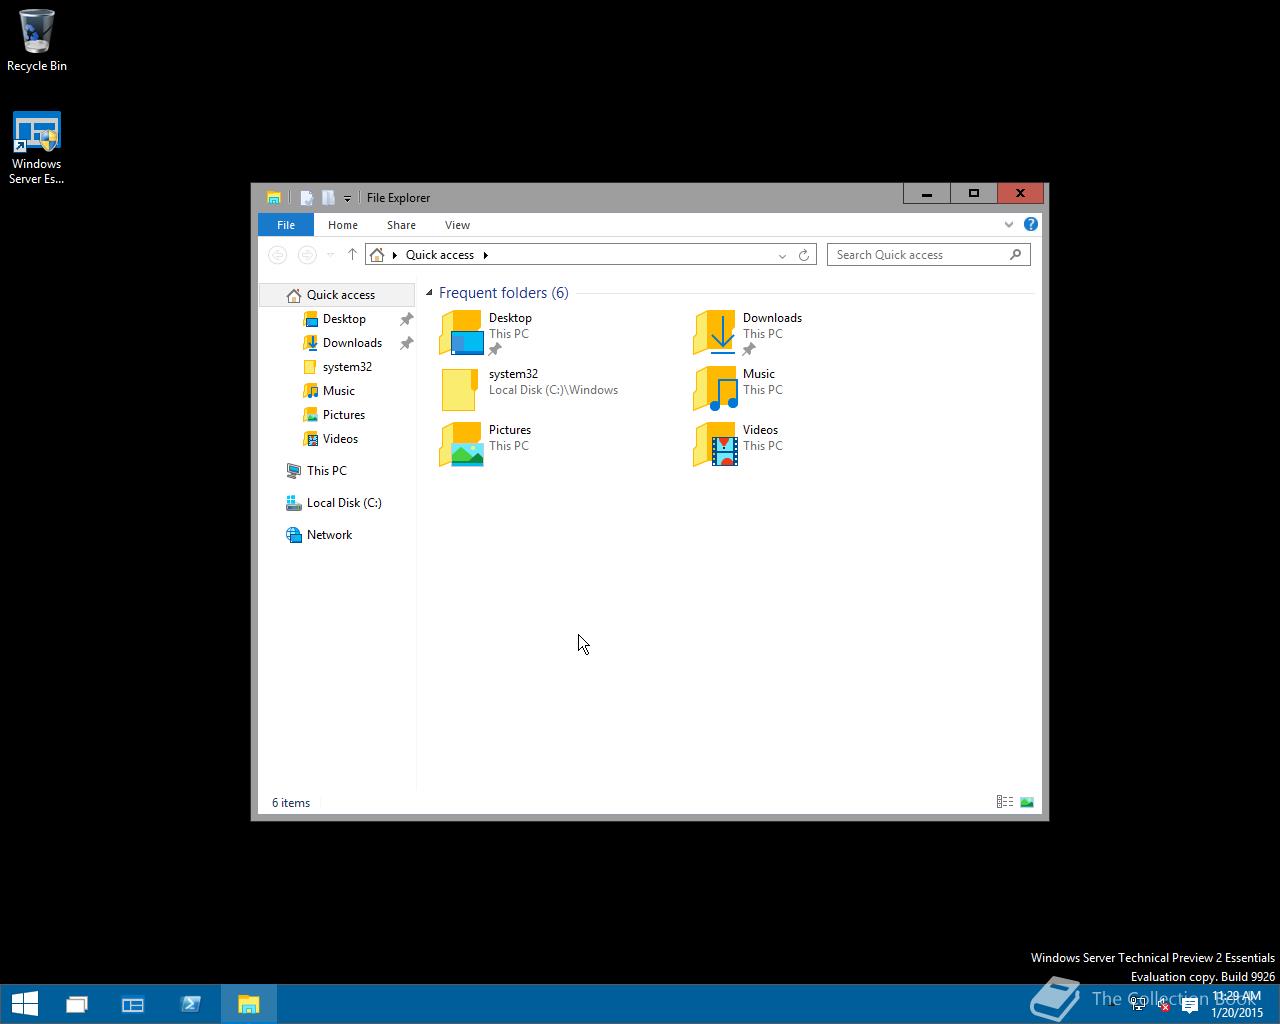This screenshot has height=1024, width=1280.
Task: Refresh Quick access with the refresh icon
Action: [x=804, y=255]
